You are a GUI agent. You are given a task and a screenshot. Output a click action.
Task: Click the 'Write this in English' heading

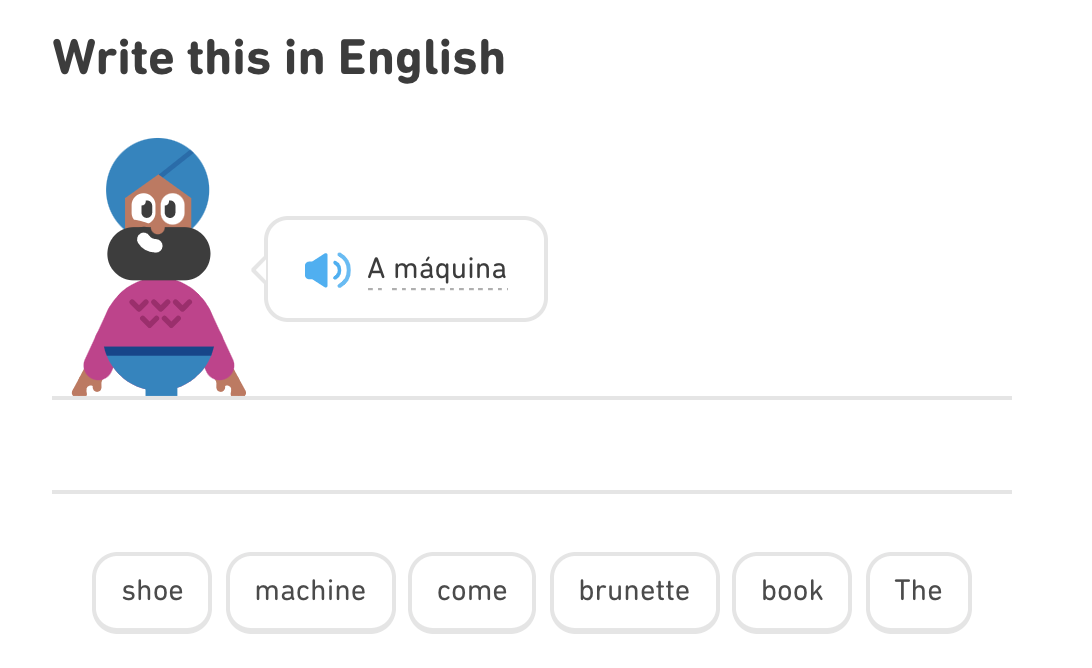(279, 58)
